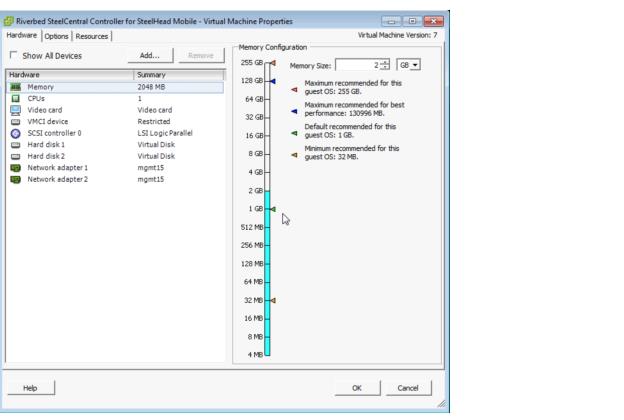Click the SCSI controller 0 icon

(x=16, y=133)
